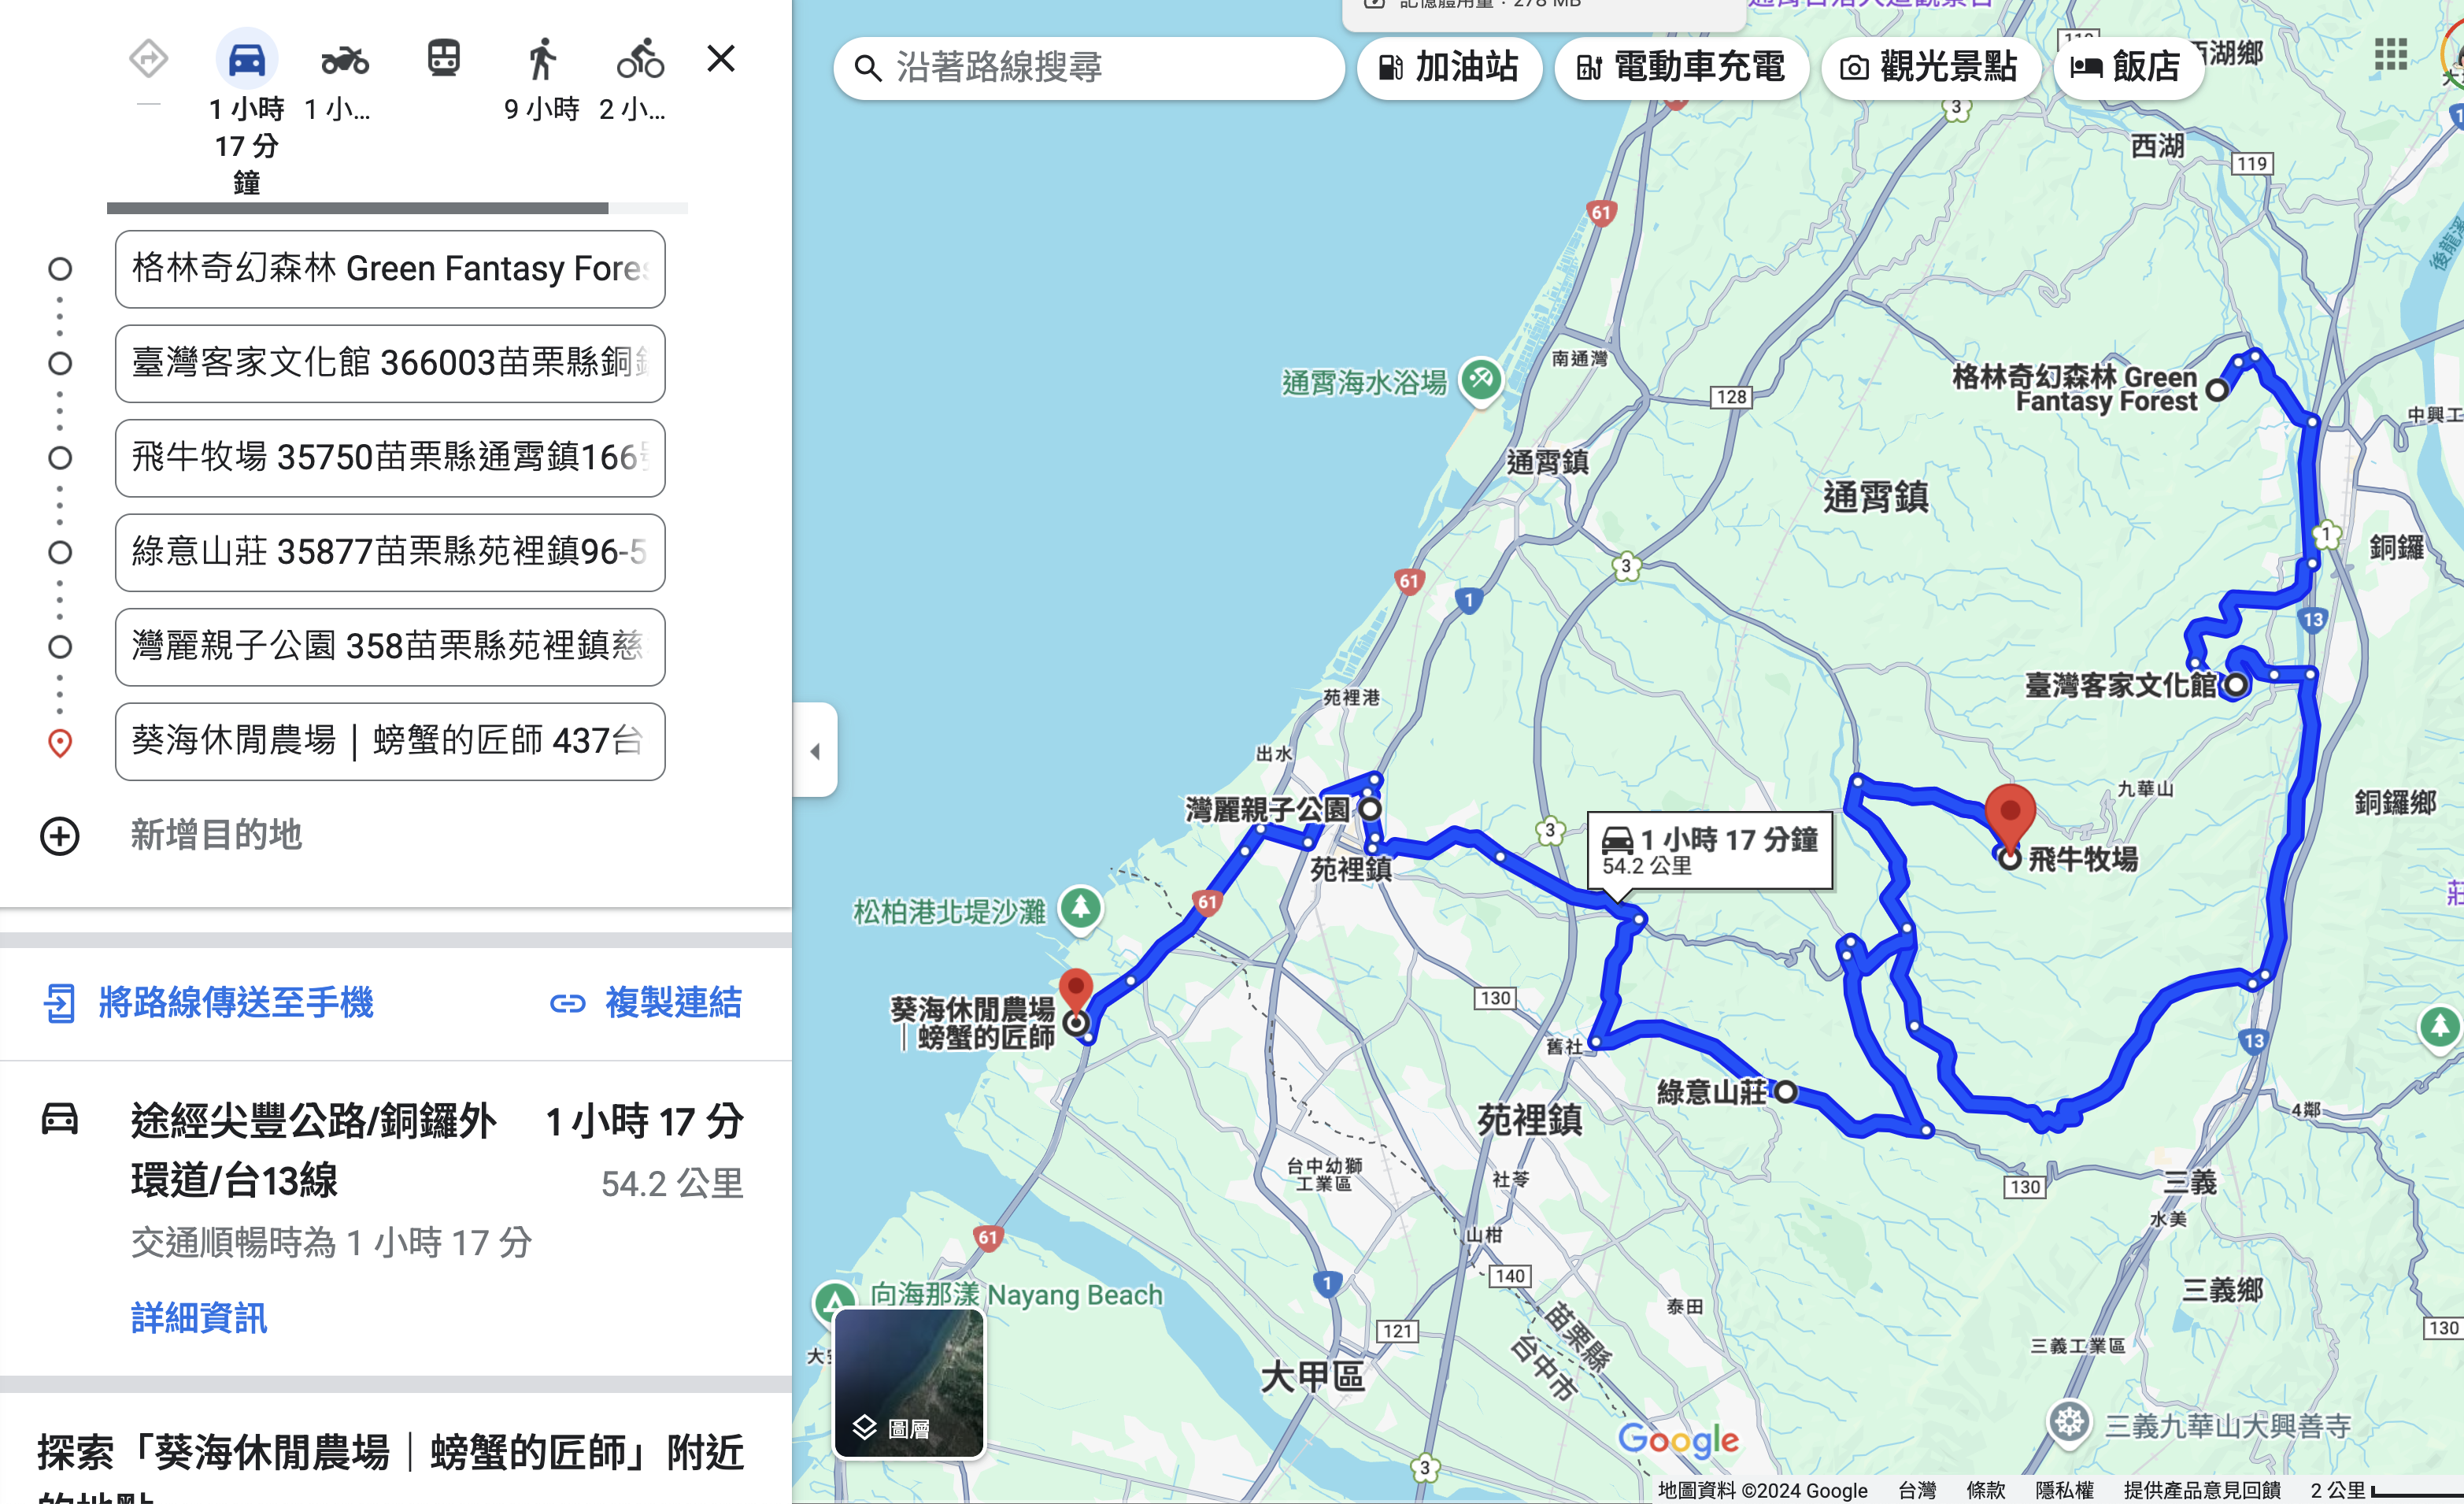2464x1504 pixels.
Task: Collapse the side panel with arrow
Action: (815, 750)
